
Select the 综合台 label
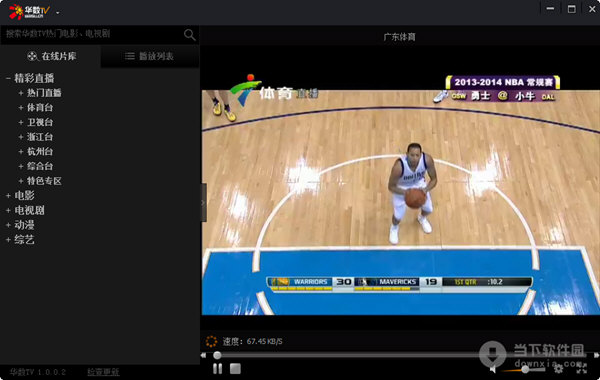tap(40, 166)
